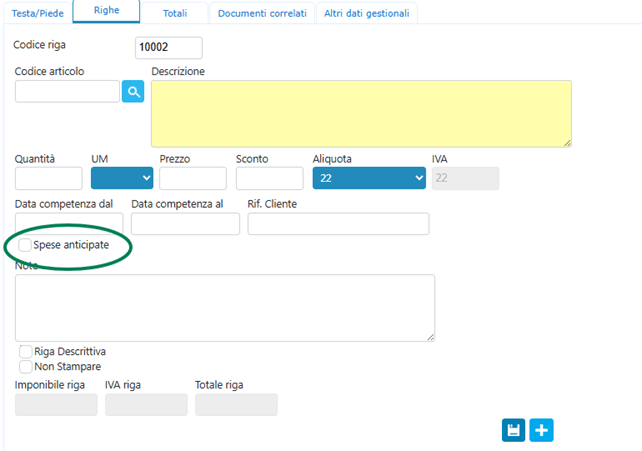Open the Totali tab
Screen dimensions: 642x451
pyautogui.click(x=174, y=12)
